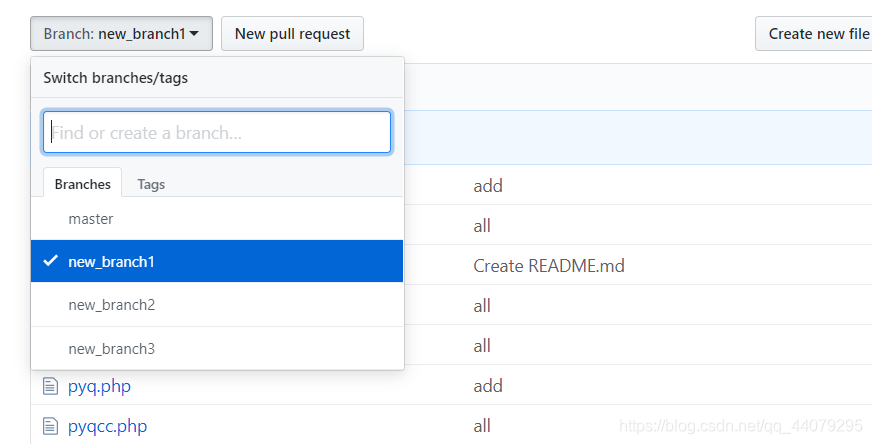Click the file icon next to pyq.php
The height and width of the screenshot is (444, 872).
(x=50, y=386)
